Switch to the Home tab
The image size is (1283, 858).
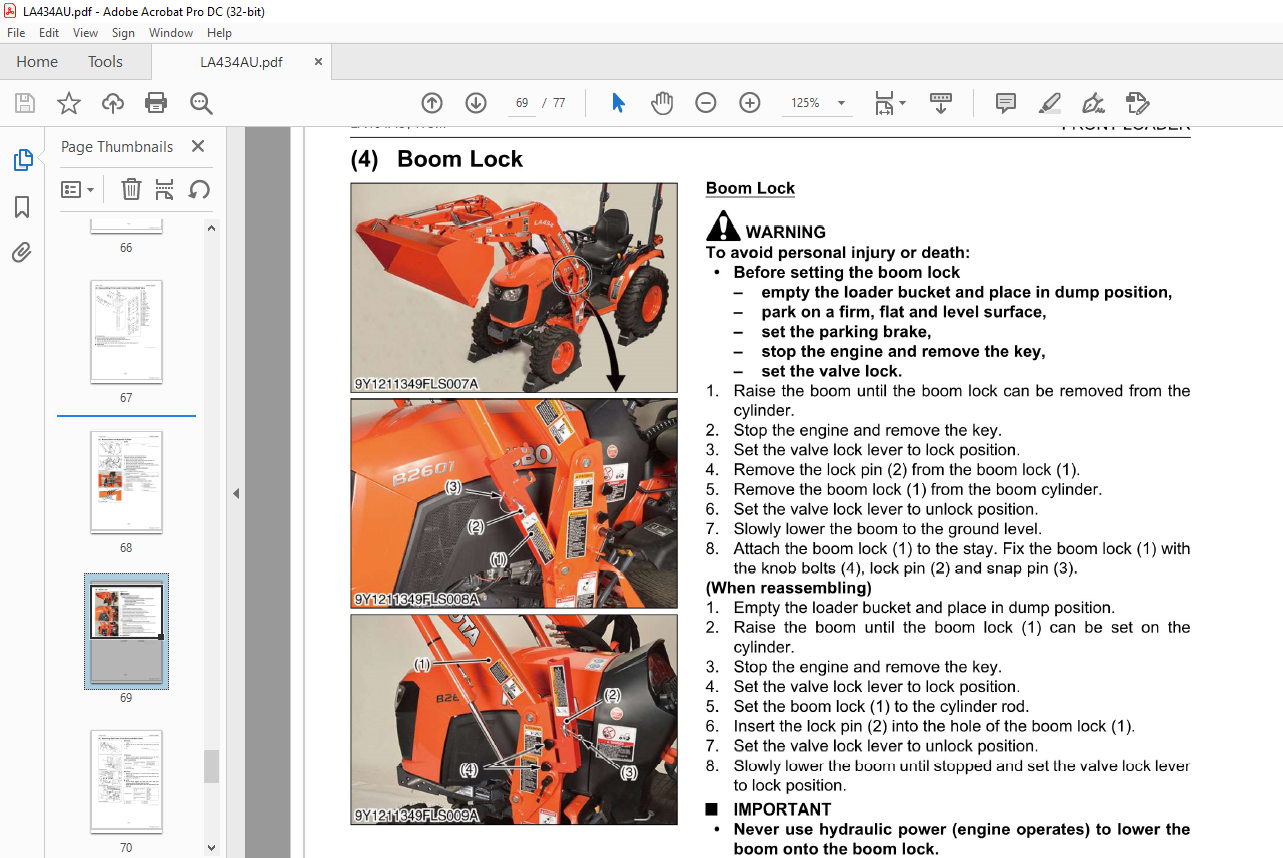point(37,62)
